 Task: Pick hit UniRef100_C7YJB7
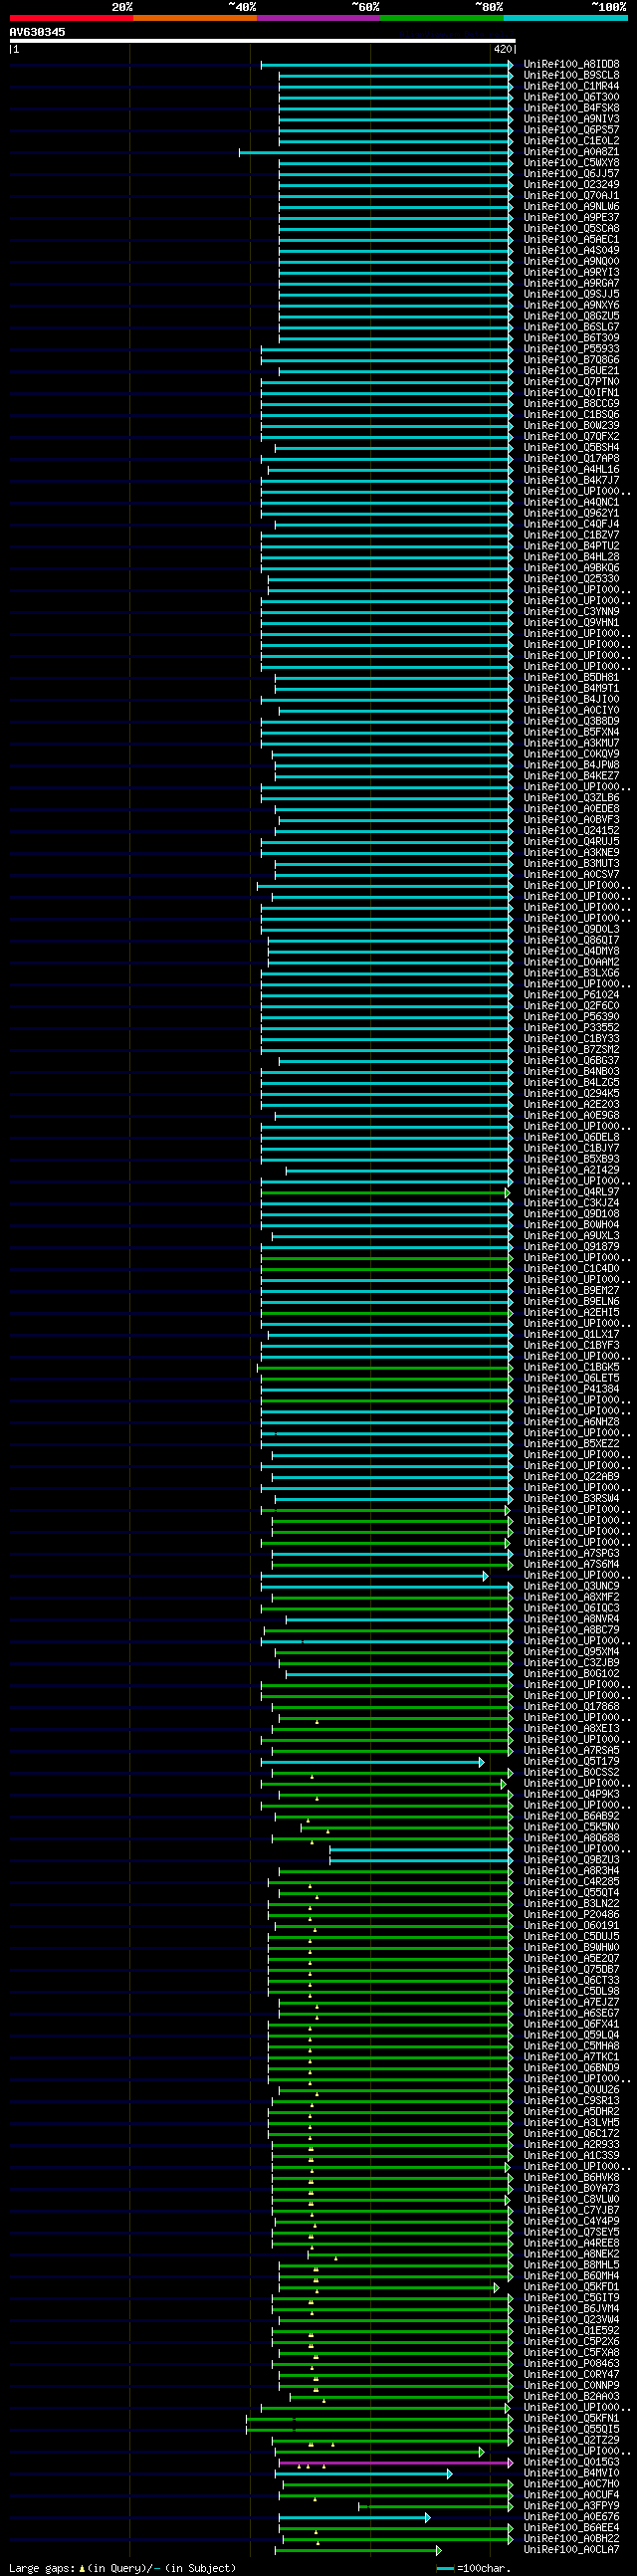click(x=571, y=2211)
